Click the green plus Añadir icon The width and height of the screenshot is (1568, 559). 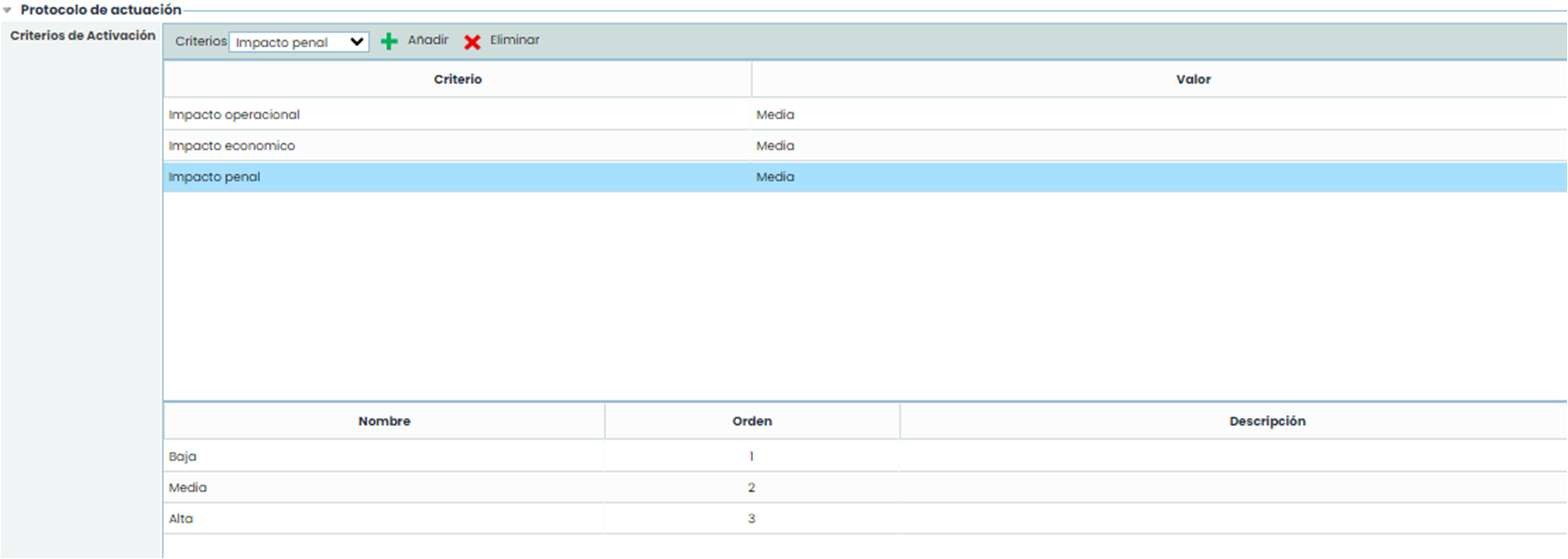pos(390,42)
